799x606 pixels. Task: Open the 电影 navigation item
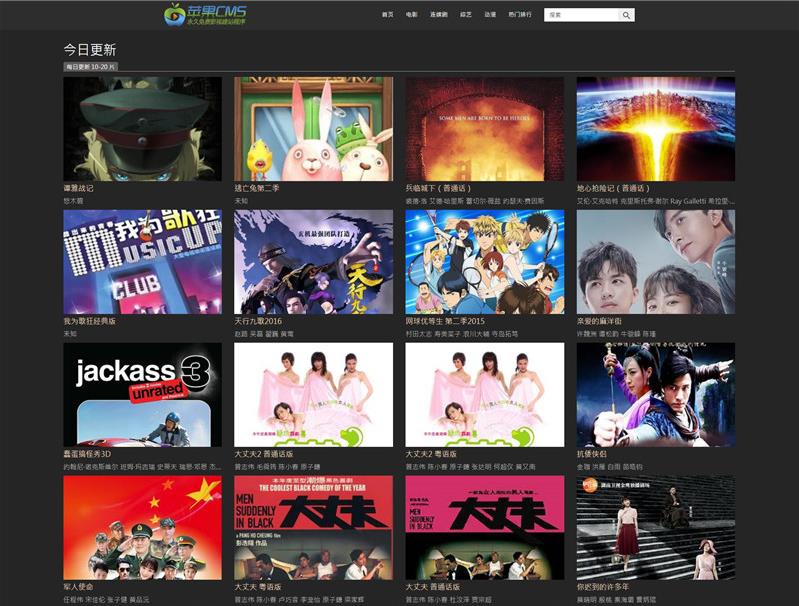click(412, 15)
